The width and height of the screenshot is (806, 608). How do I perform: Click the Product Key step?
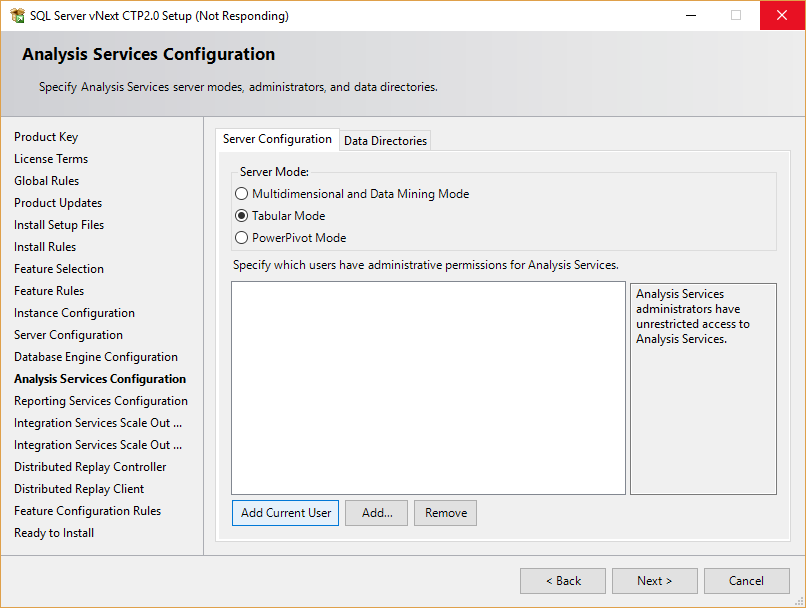click(46, 137)
